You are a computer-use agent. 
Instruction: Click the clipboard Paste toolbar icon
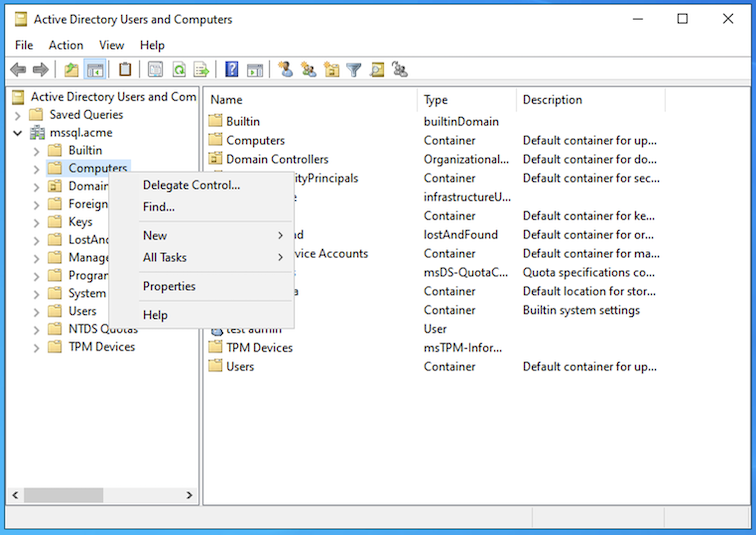pyautogui.click(x=125, y=70)
